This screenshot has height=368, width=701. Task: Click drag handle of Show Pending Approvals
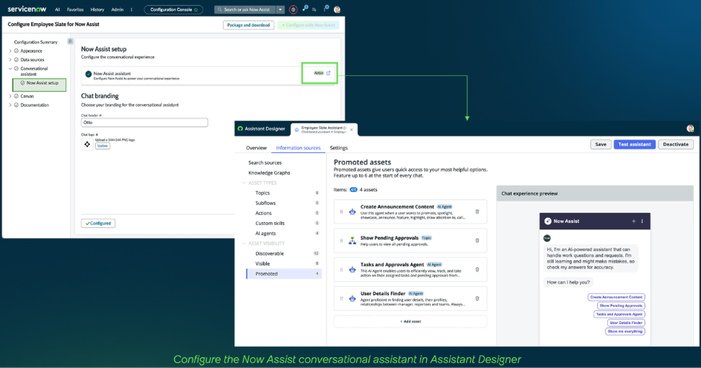coord(341,241)
